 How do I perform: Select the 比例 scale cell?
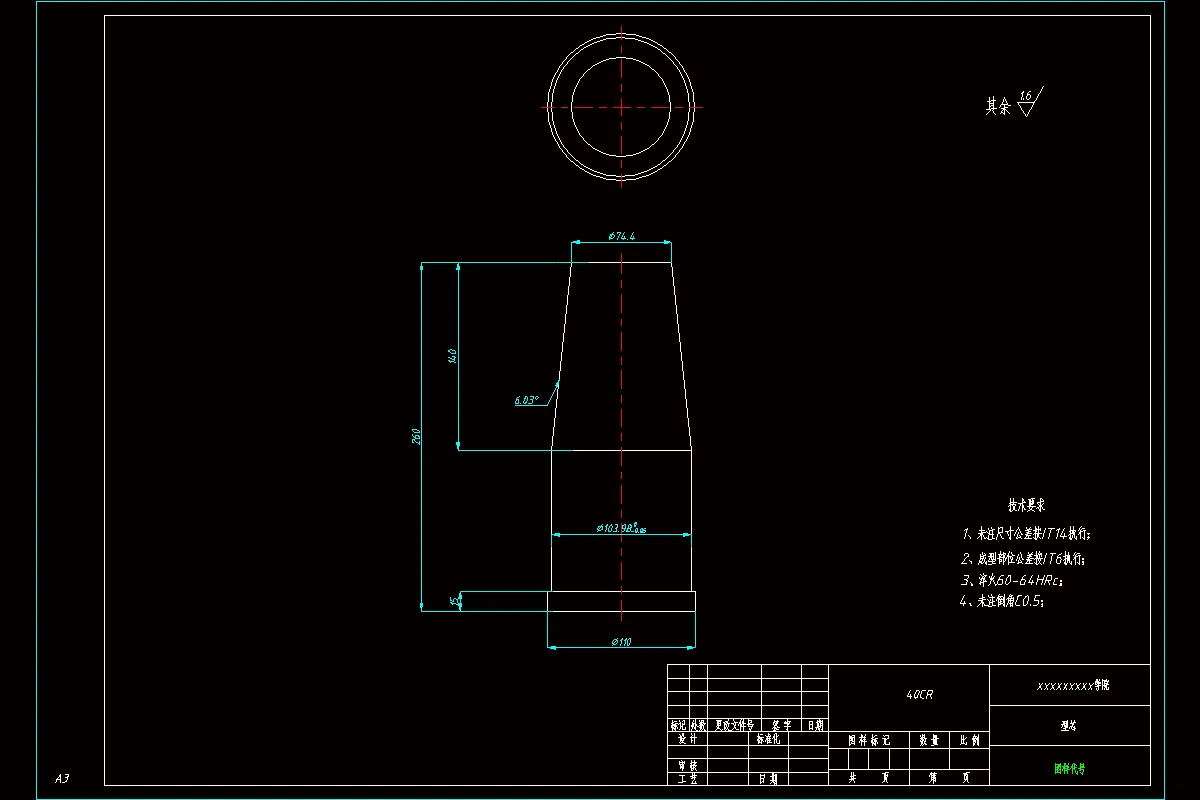[x=968, y=740]
